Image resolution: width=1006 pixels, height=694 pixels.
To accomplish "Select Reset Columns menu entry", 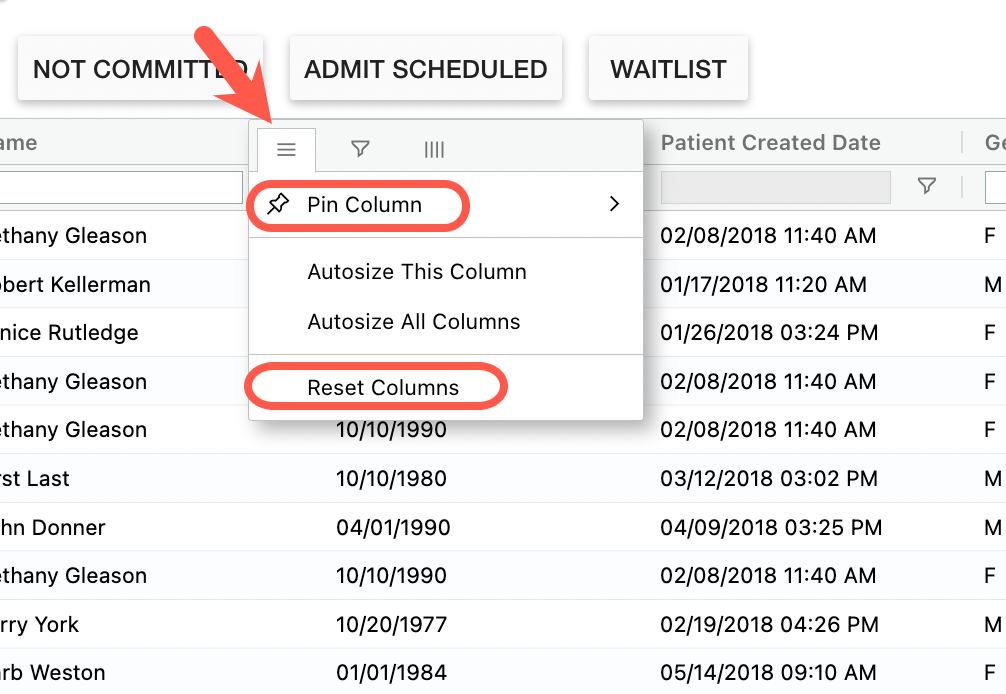I will [383, 388].
